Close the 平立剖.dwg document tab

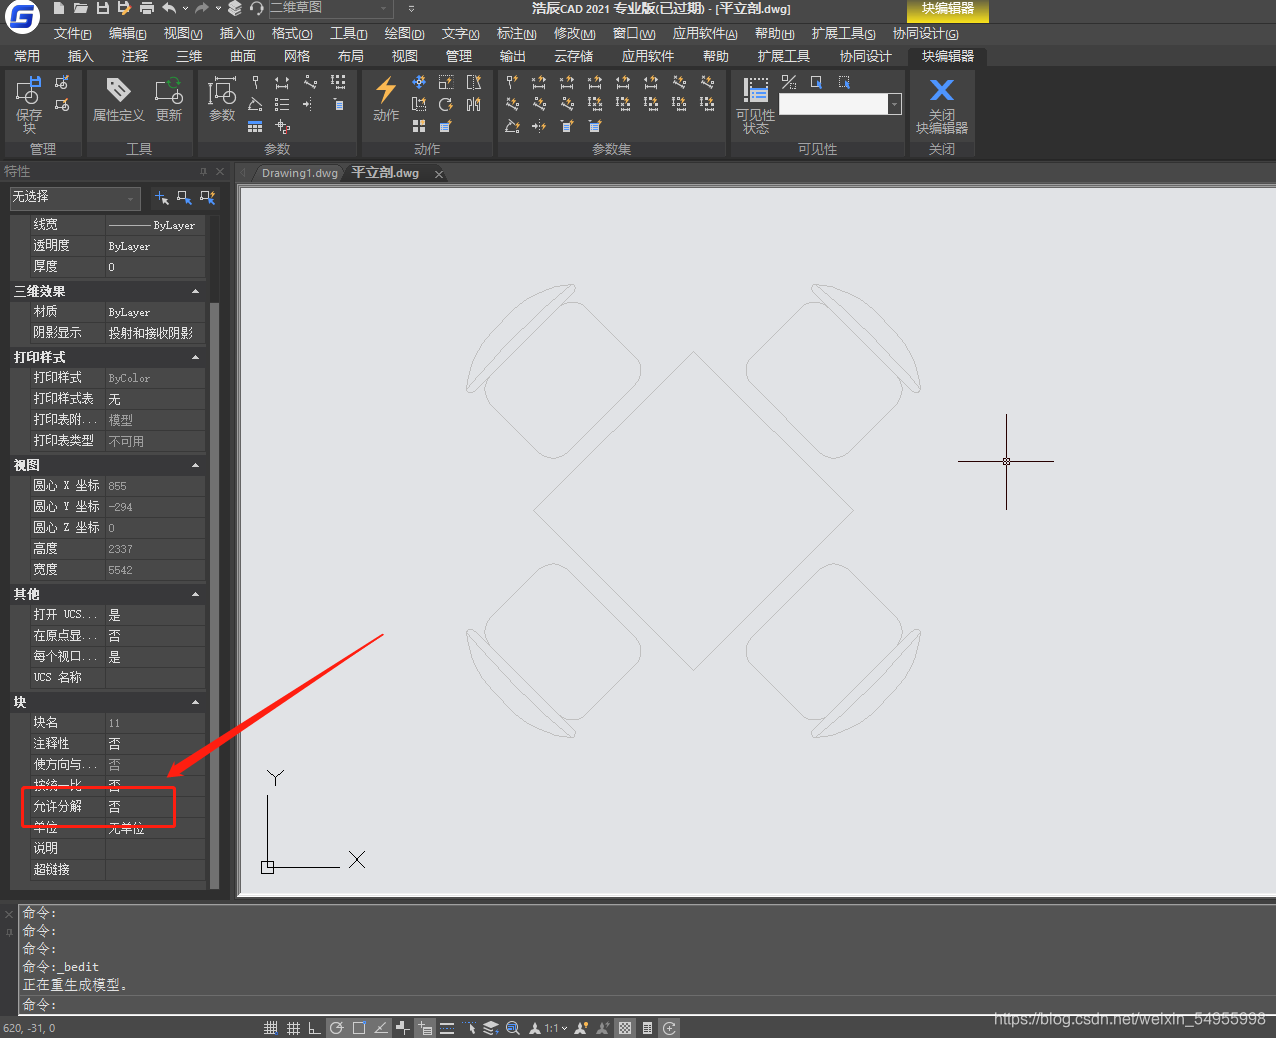(439, 174)
